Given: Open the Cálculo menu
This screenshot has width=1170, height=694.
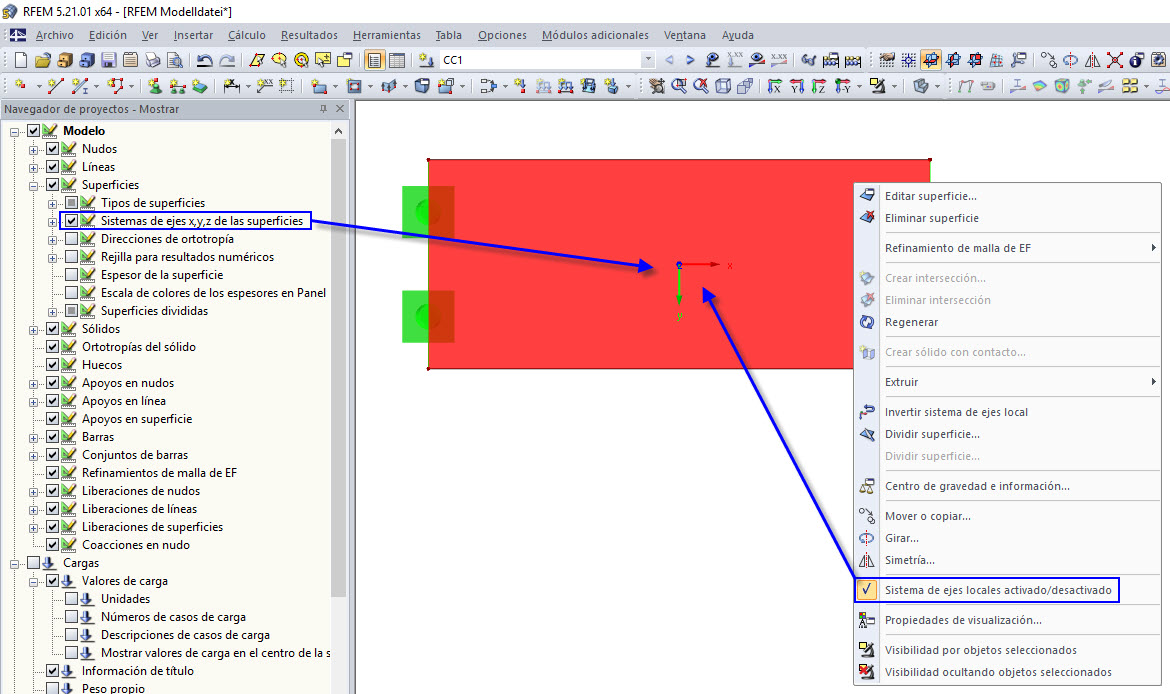Looking at the screenshot, I should click(x=246, y=35).
